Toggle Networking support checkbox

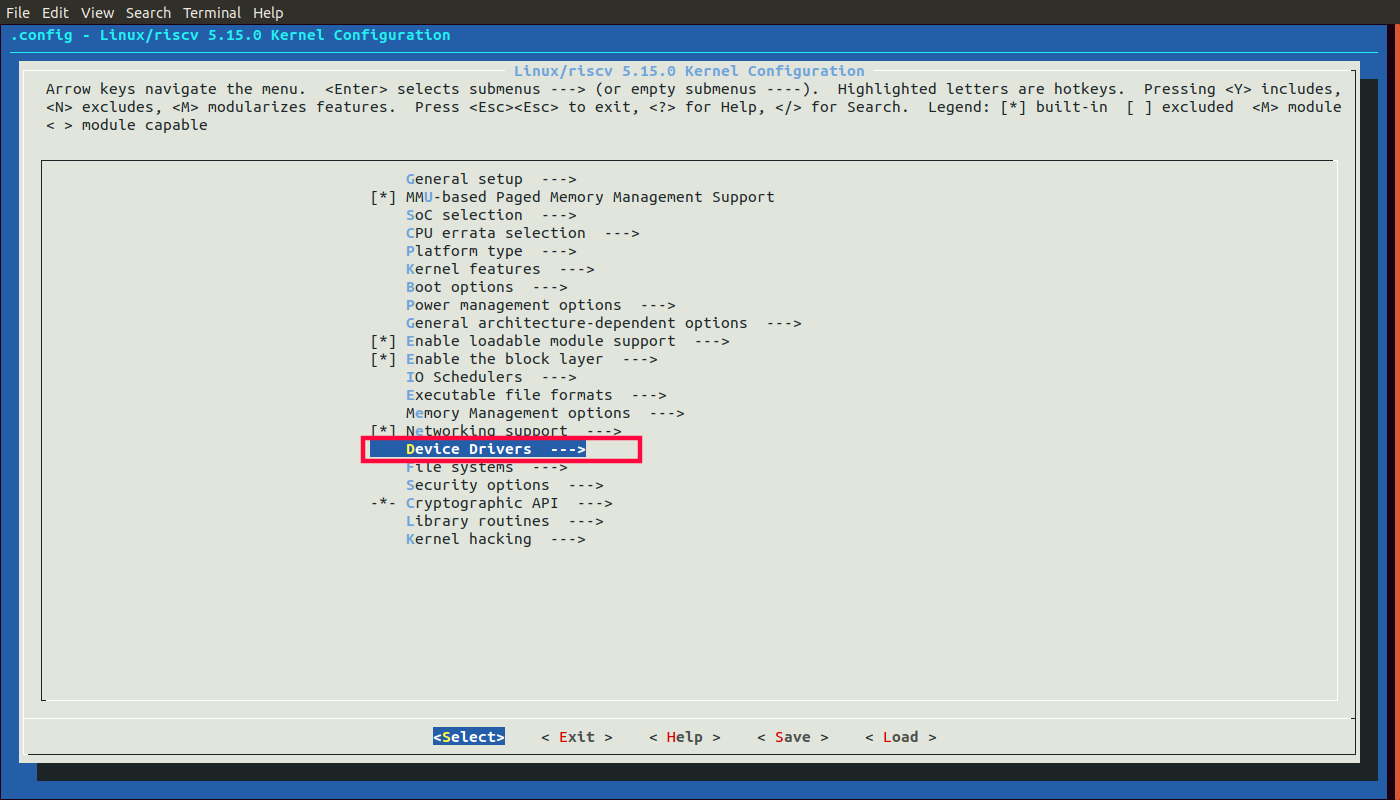click(x=384, y=431)
